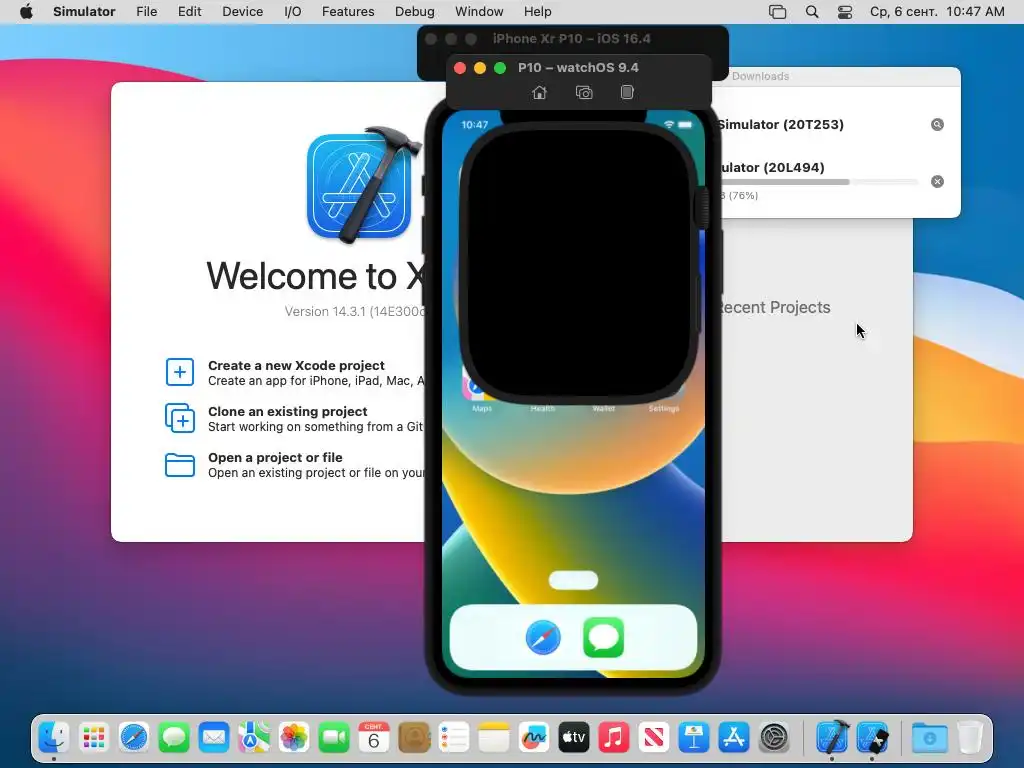Open Safari from the macOS Dock
1024x768 pixels.
tap(134, 738)
